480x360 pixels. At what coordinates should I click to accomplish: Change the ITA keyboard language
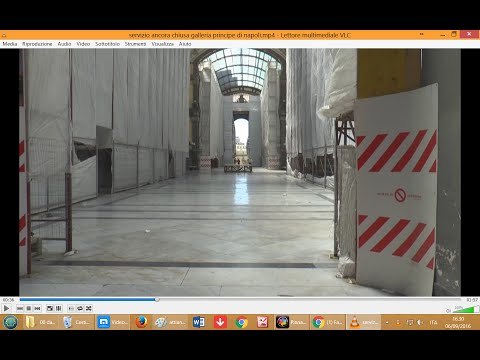tap(433, 322)
